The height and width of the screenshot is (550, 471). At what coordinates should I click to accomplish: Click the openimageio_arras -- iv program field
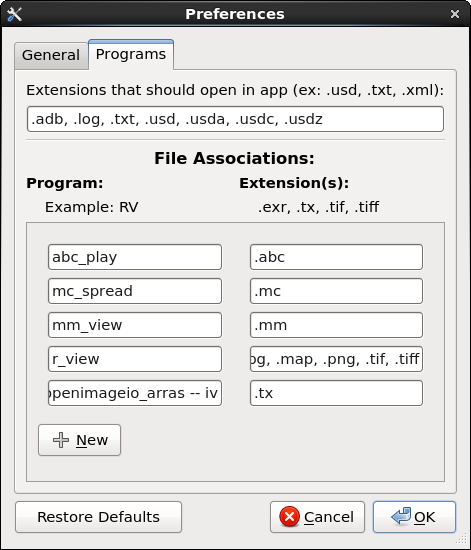(x=135, y=393)
